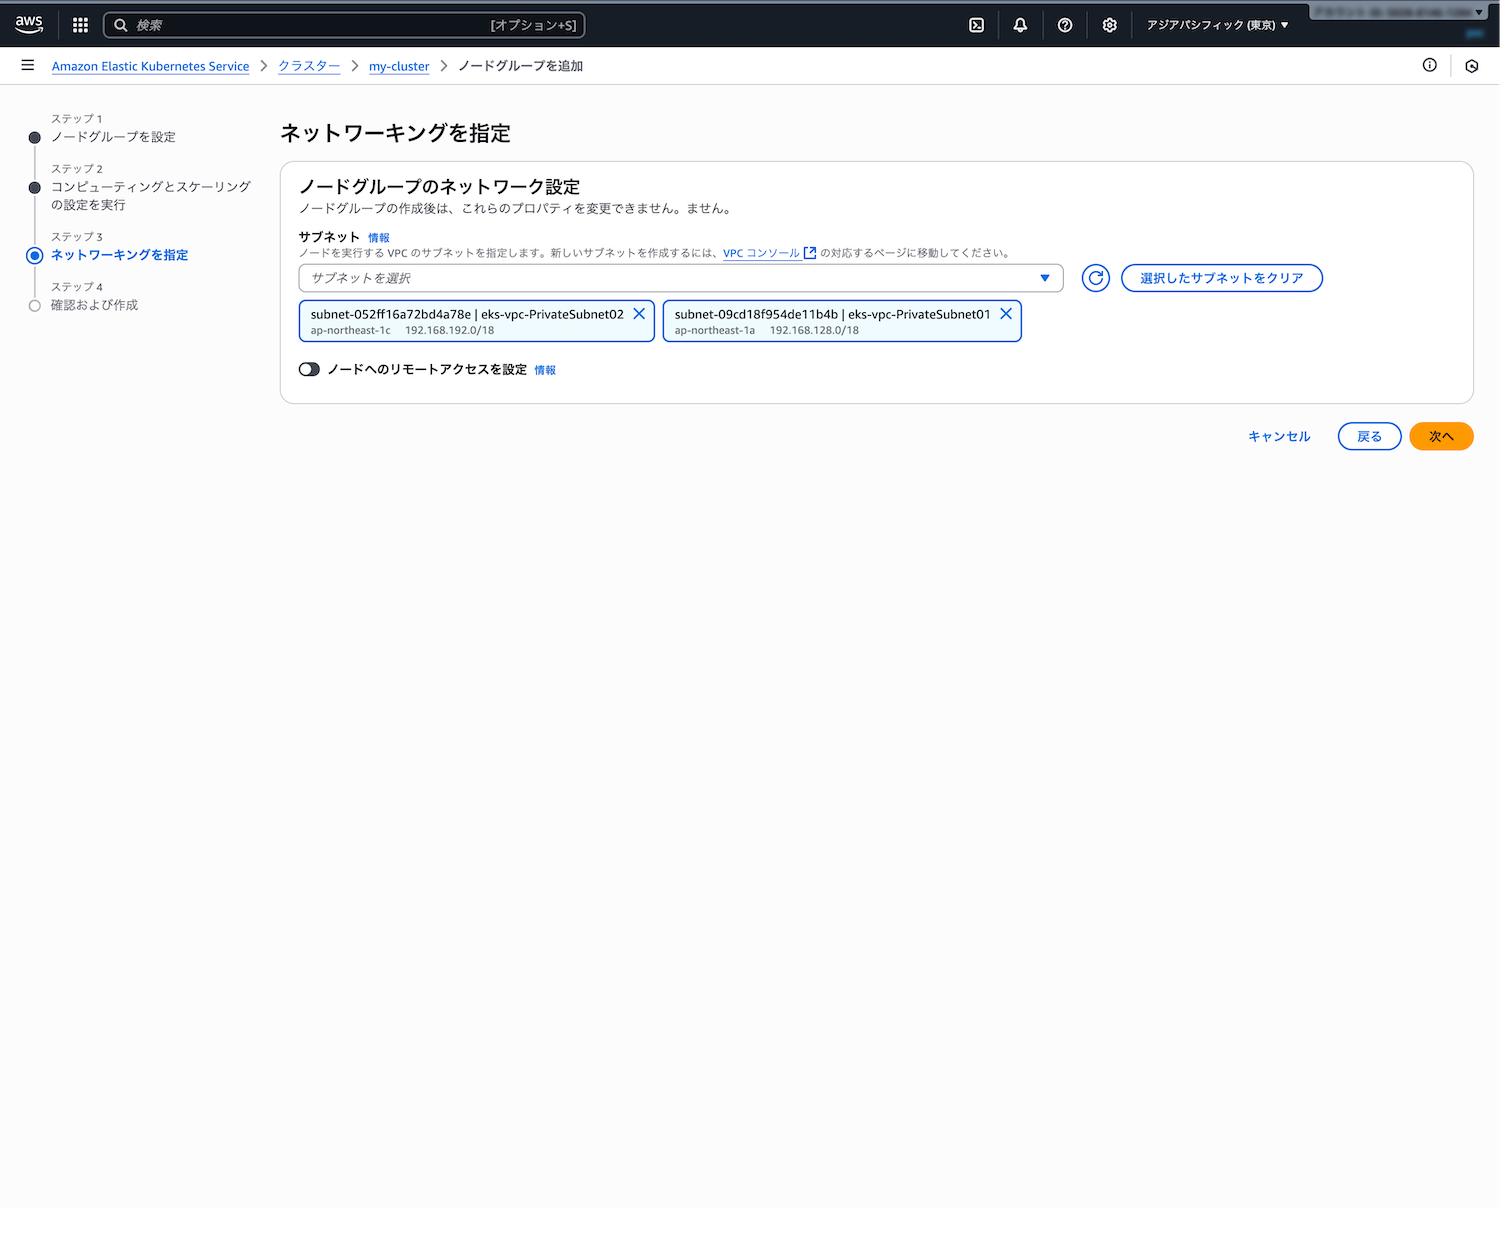
Task: Open the info panel icon at top right
Action: pos(1429,66)
